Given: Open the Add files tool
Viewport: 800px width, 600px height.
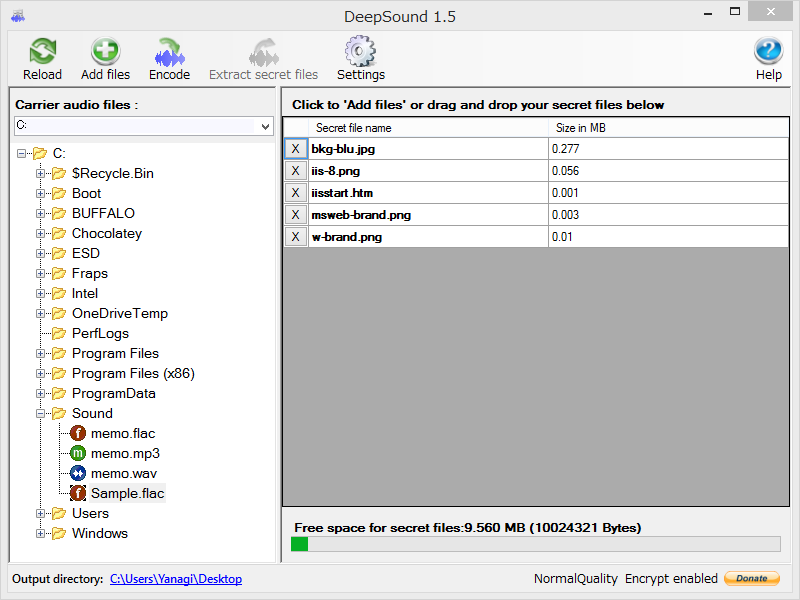Looking at the screenshot, I should [x=104, y=50].
